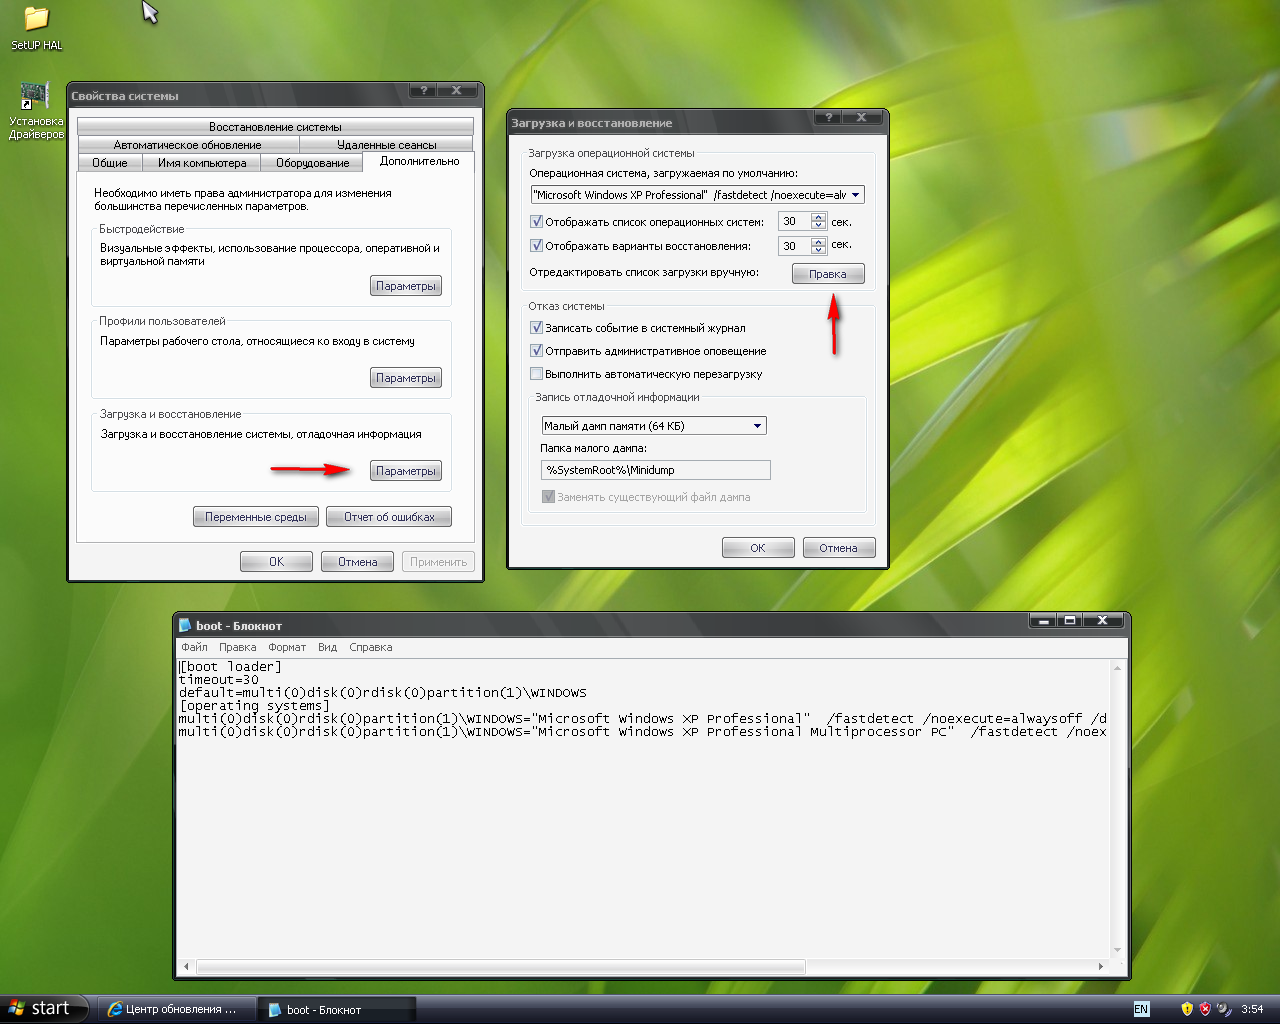Open the Справка menu in Notepad
The height and width of the screenshot is (1024, 1280).
pos(370,647)
